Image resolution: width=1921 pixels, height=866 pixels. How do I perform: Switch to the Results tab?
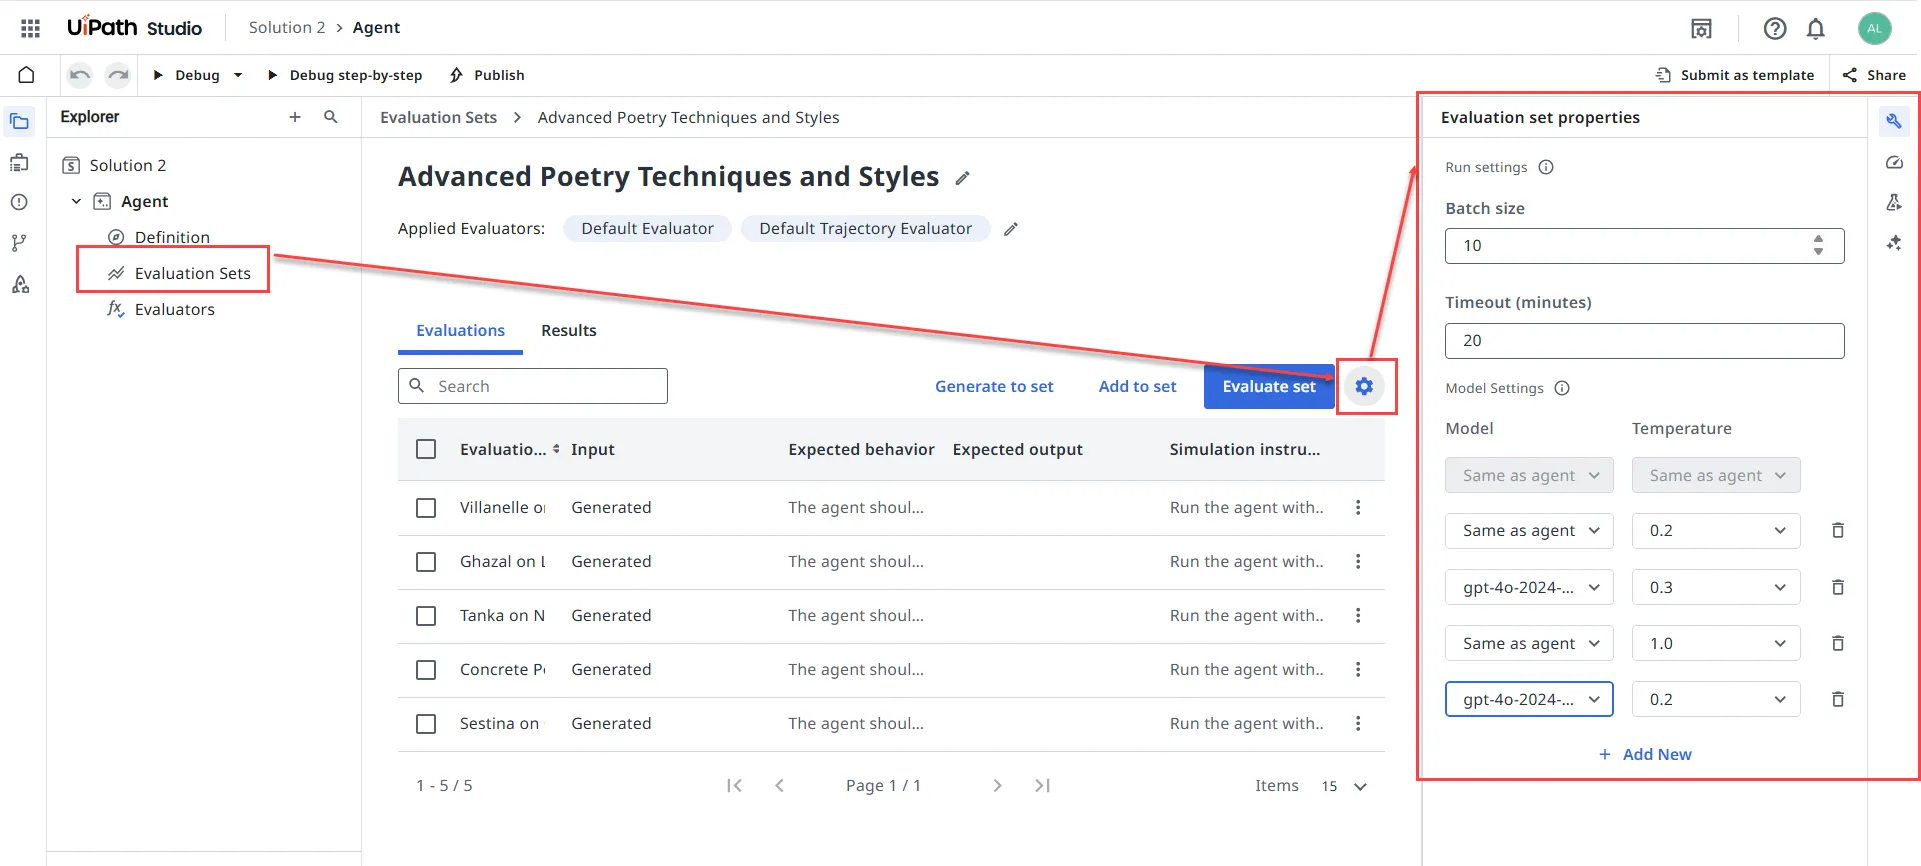[568, 331]
